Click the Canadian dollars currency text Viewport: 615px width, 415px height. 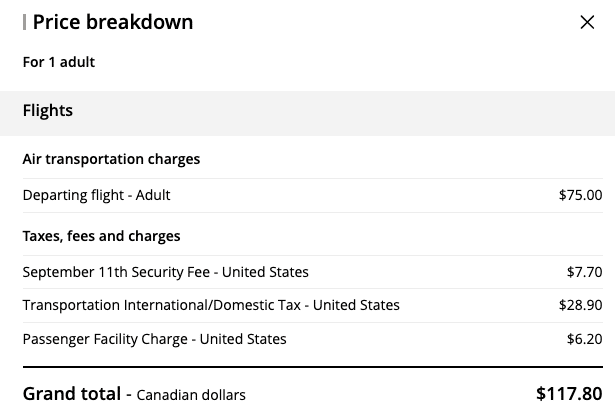(191, 394)
